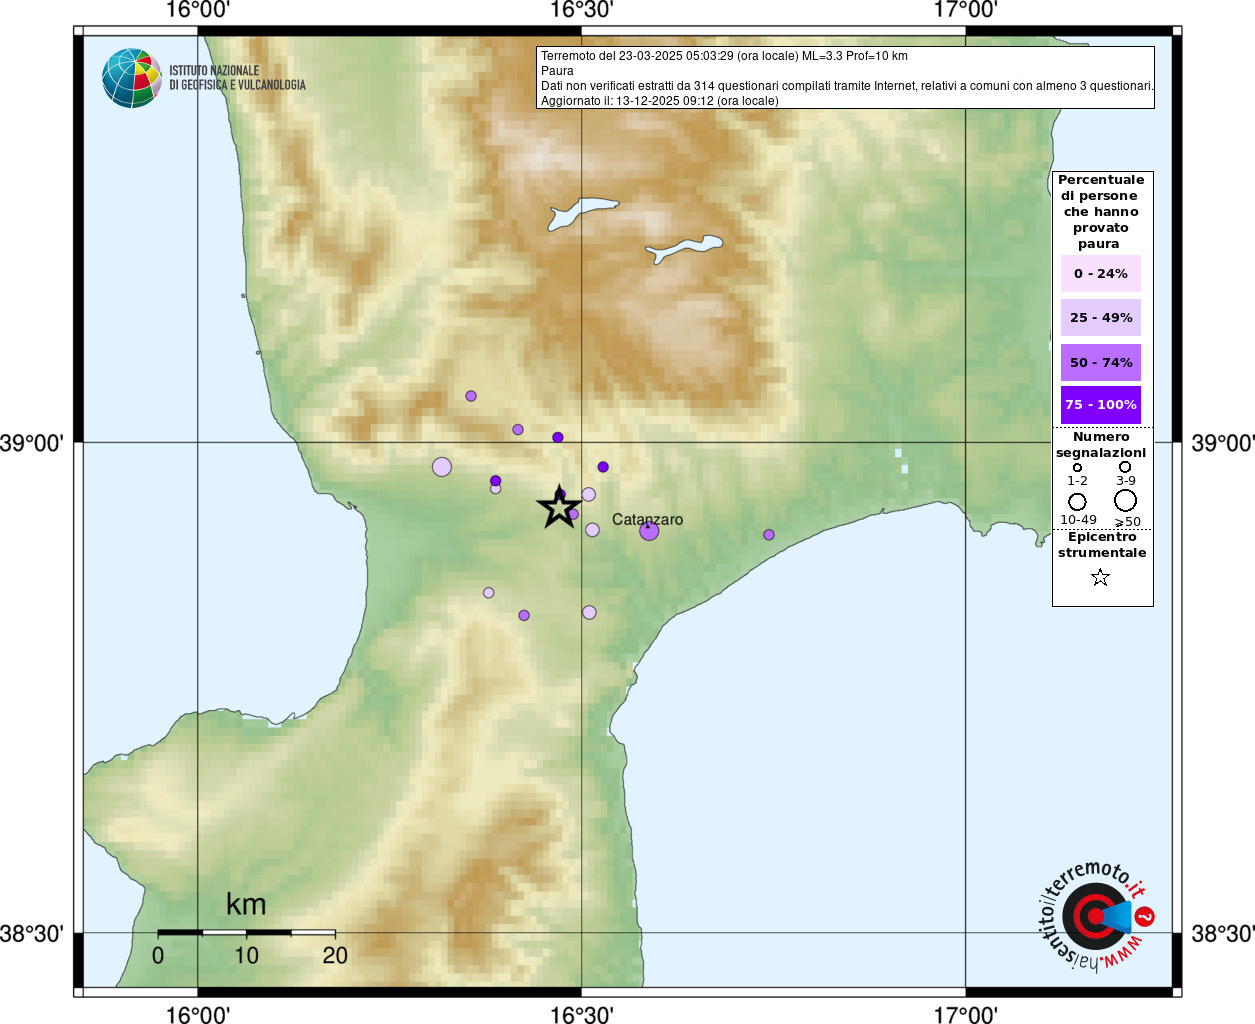Select the isolated purple circle on eastern coast
1255x1024 pixels.
(x=769, y=535)
